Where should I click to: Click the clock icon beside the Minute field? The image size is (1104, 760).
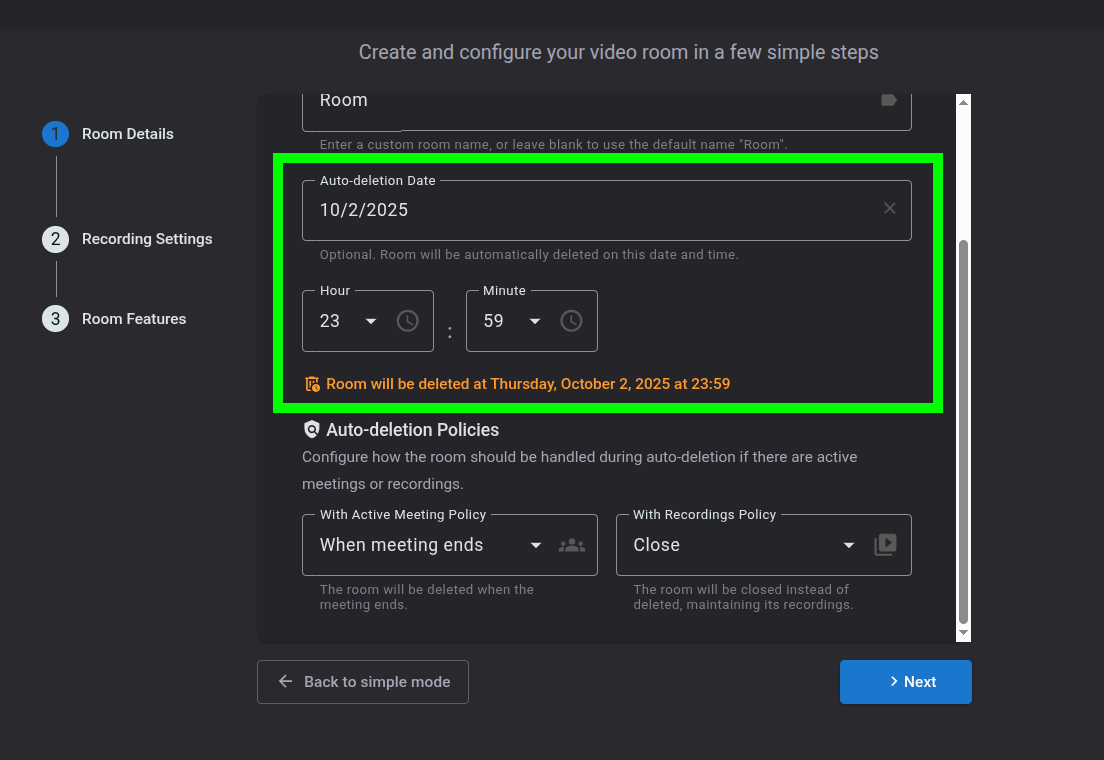[x=571, y=321]
